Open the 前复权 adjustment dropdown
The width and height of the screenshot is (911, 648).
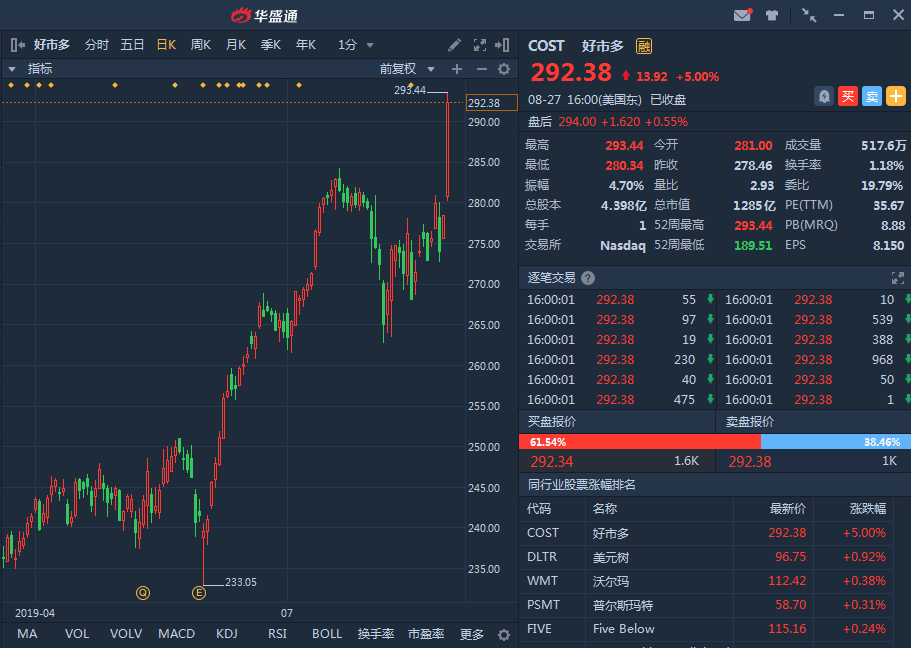(x=408, y=69)
